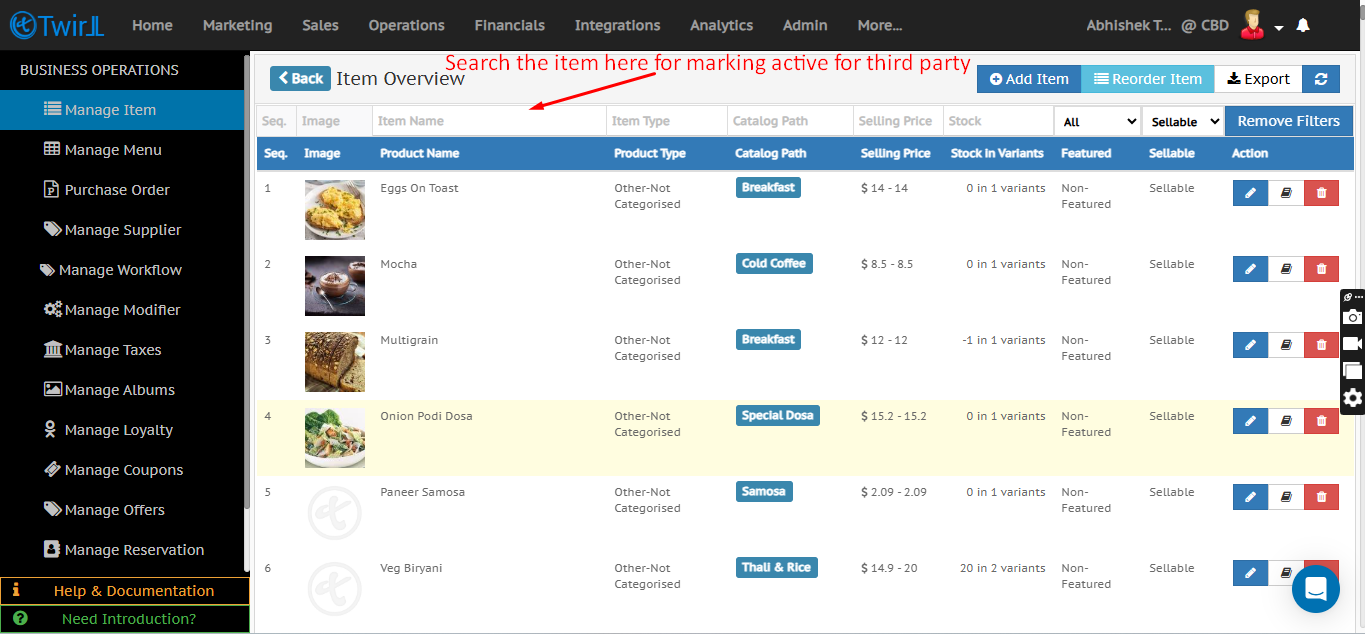The height and width of the screenshot is (634, 1365).
Task: Expand the "All" featured filter dropdown
Action: point(1098,121)
